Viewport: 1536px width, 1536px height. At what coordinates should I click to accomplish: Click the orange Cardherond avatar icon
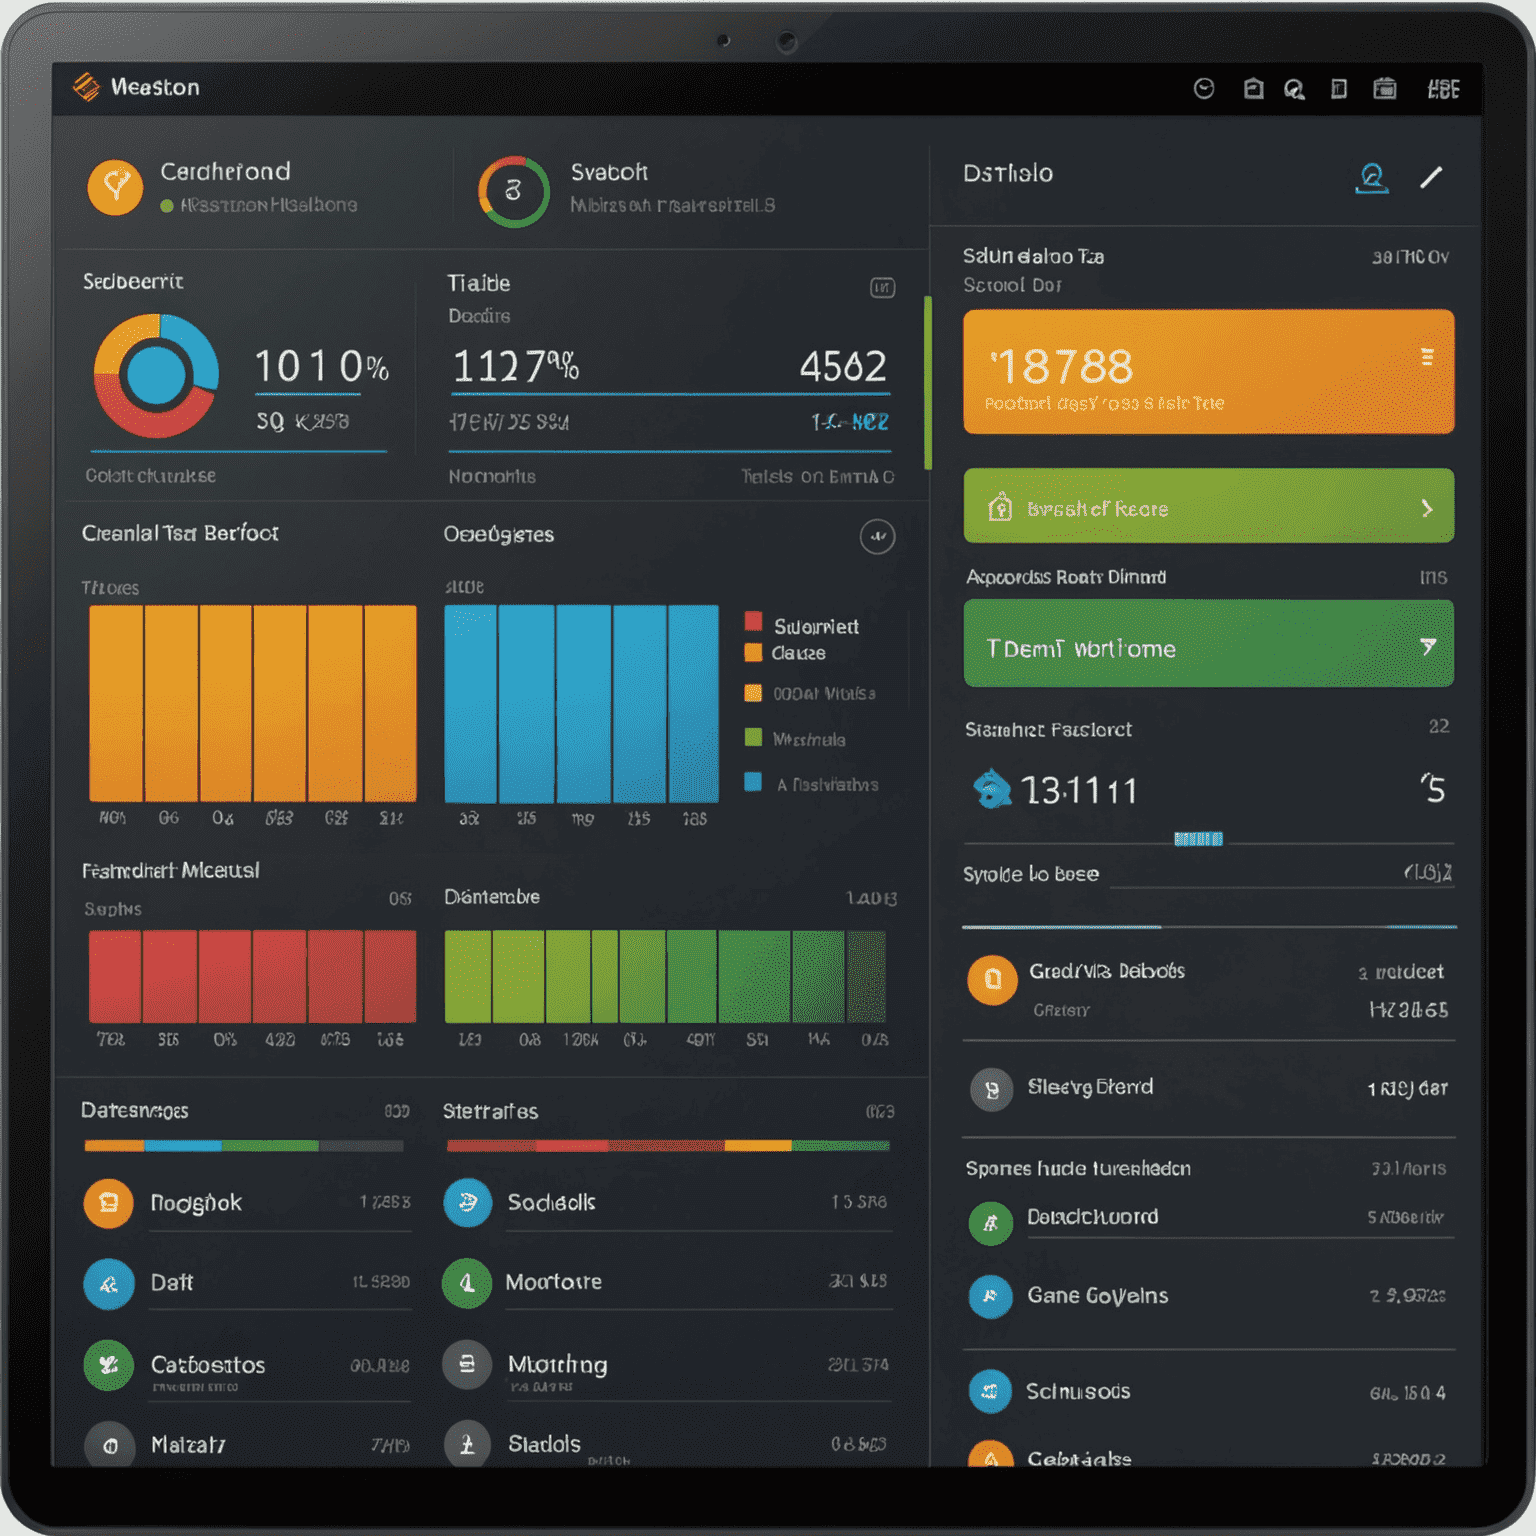point(115,186)
